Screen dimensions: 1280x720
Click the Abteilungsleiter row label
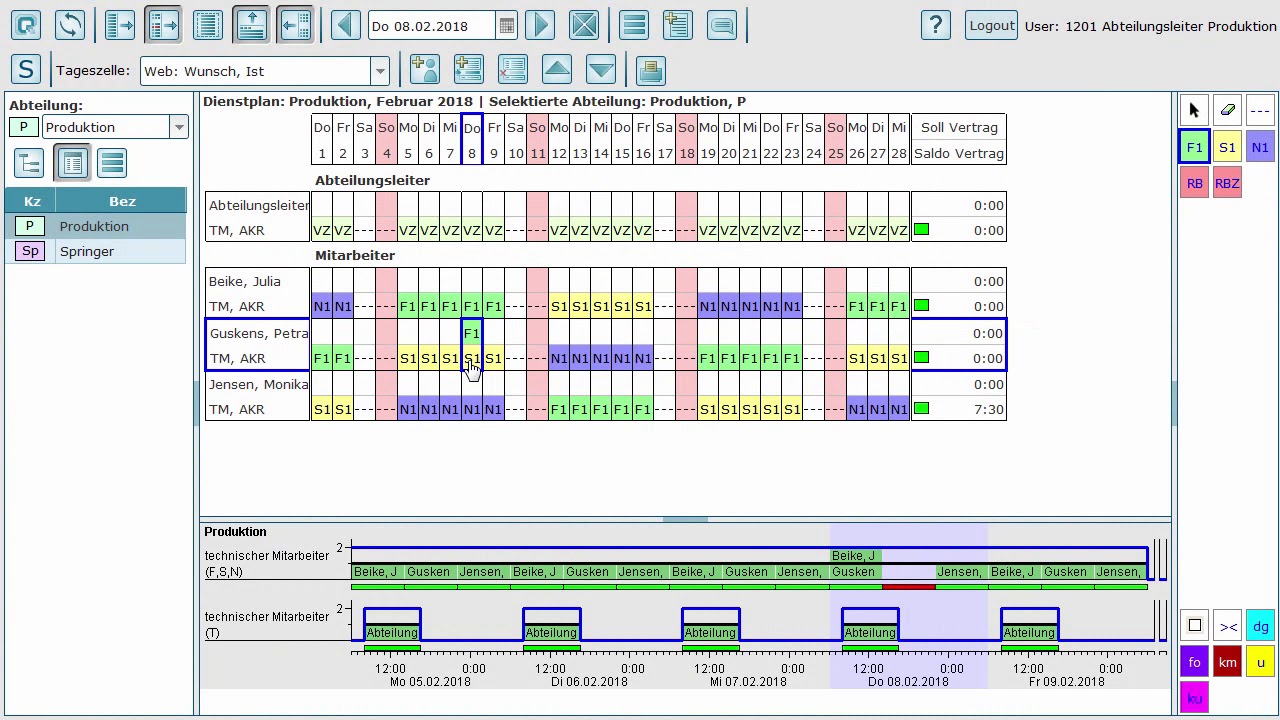point(258,205)
